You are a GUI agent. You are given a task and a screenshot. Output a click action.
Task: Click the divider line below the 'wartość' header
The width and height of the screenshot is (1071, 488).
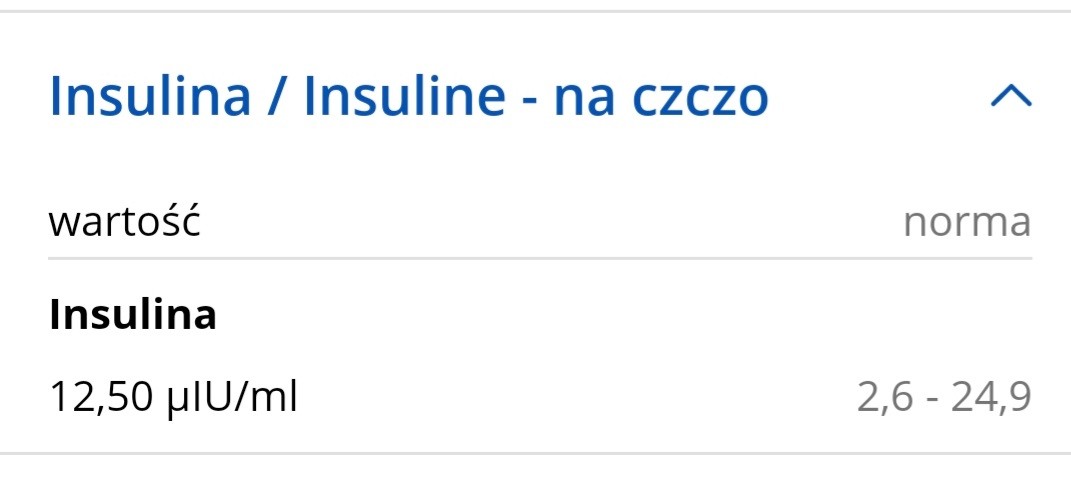(539, 258)
